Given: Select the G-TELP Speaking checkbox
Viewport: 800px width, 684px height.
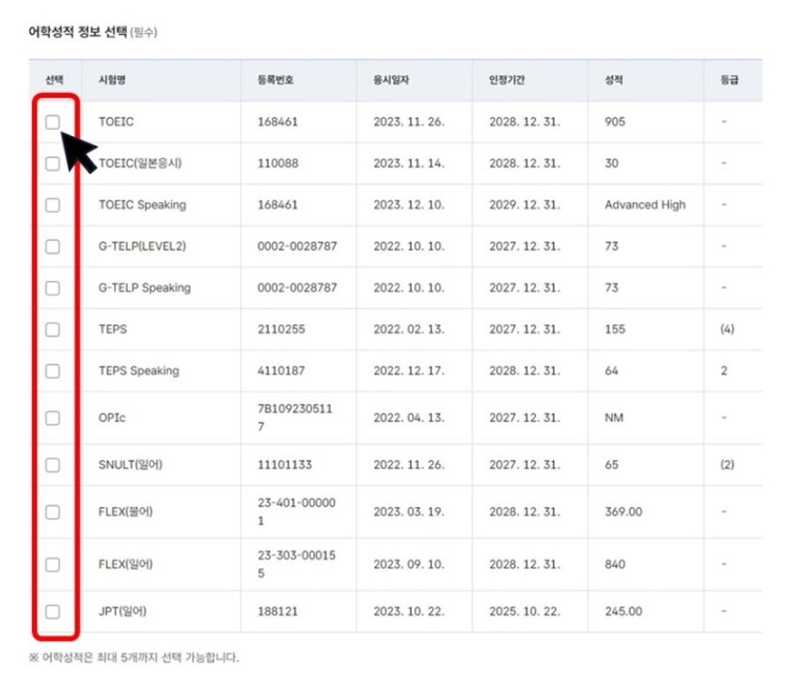Looking at the screenshot, I should 55,287.
